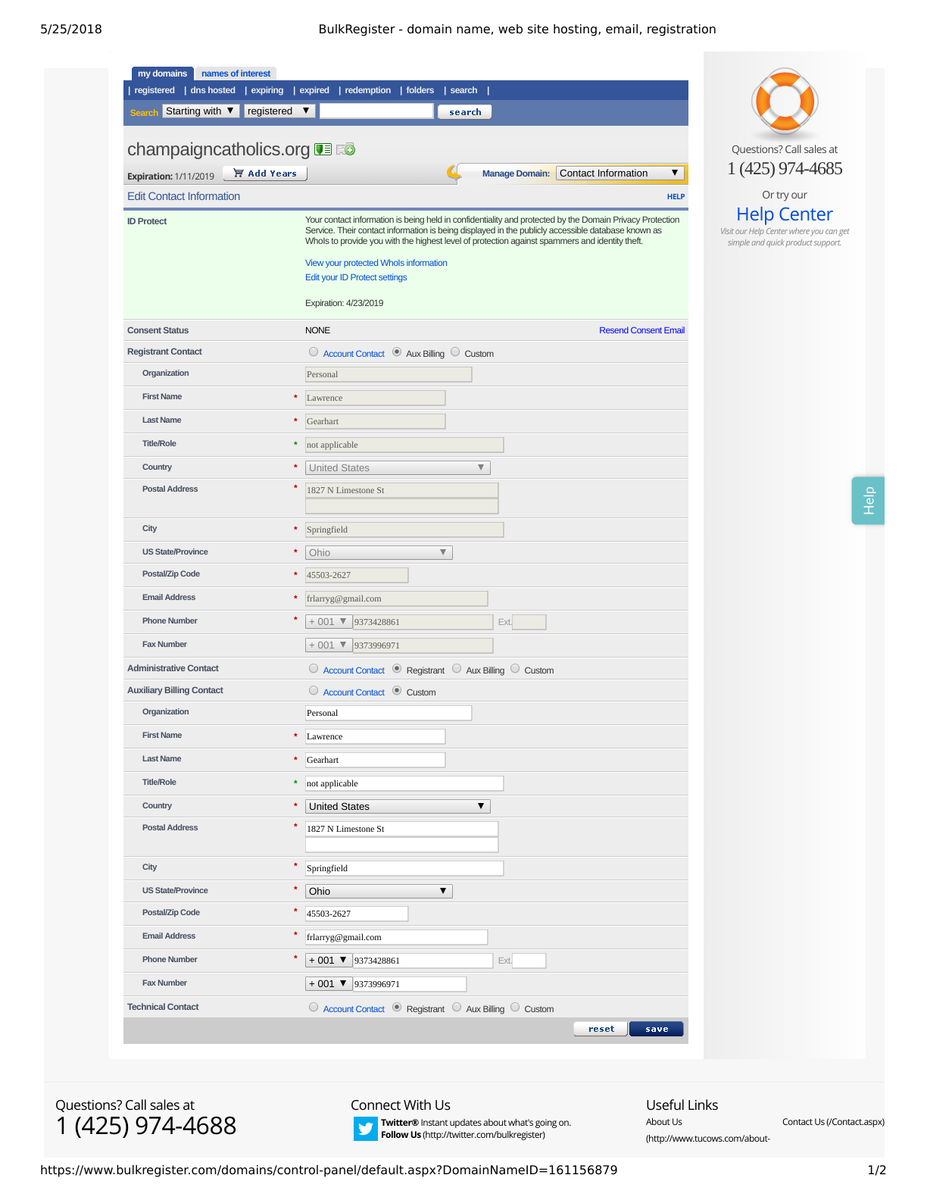Select Custom radio for Administrative Contact
The height and width of the screenshot is (1200, 927).
[515, 669]
